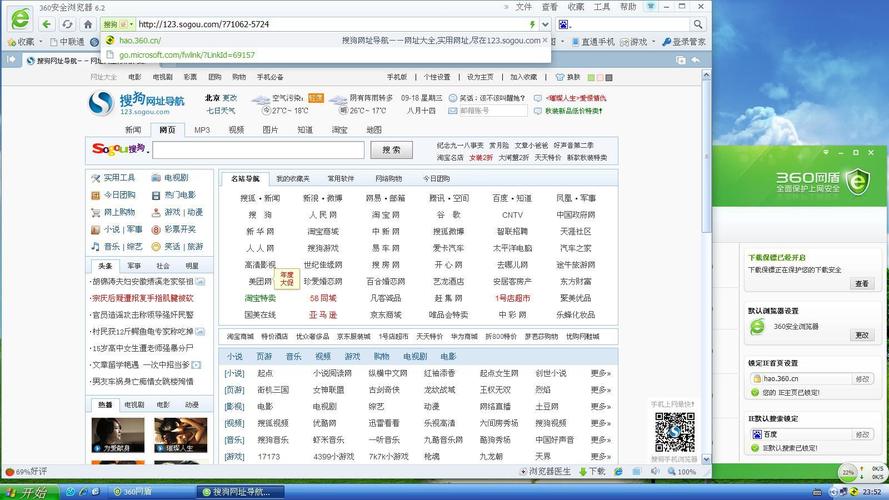Expand the address bar URL dropdown arrow

coord(545,24)
